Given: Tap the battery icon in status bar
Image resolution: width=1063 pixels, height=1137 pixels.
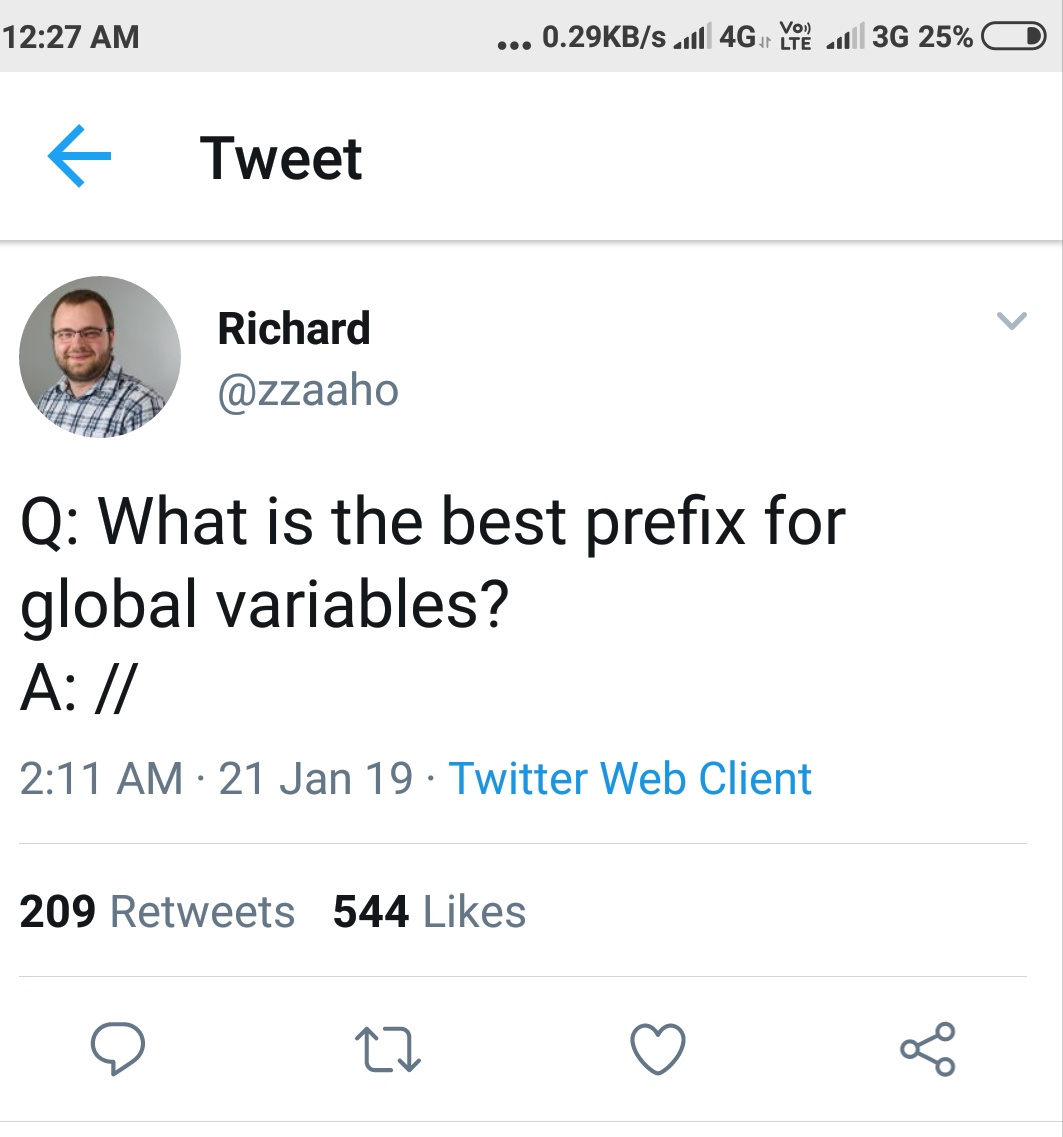Looking at the screenshot, I should tap(1014, 37).
